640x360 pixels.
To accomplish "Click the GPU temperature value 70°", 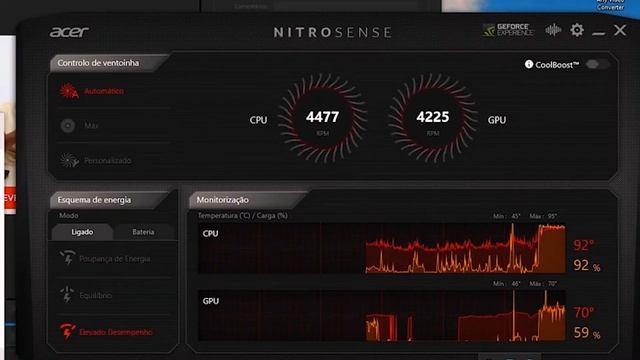I will pos(583,313).
